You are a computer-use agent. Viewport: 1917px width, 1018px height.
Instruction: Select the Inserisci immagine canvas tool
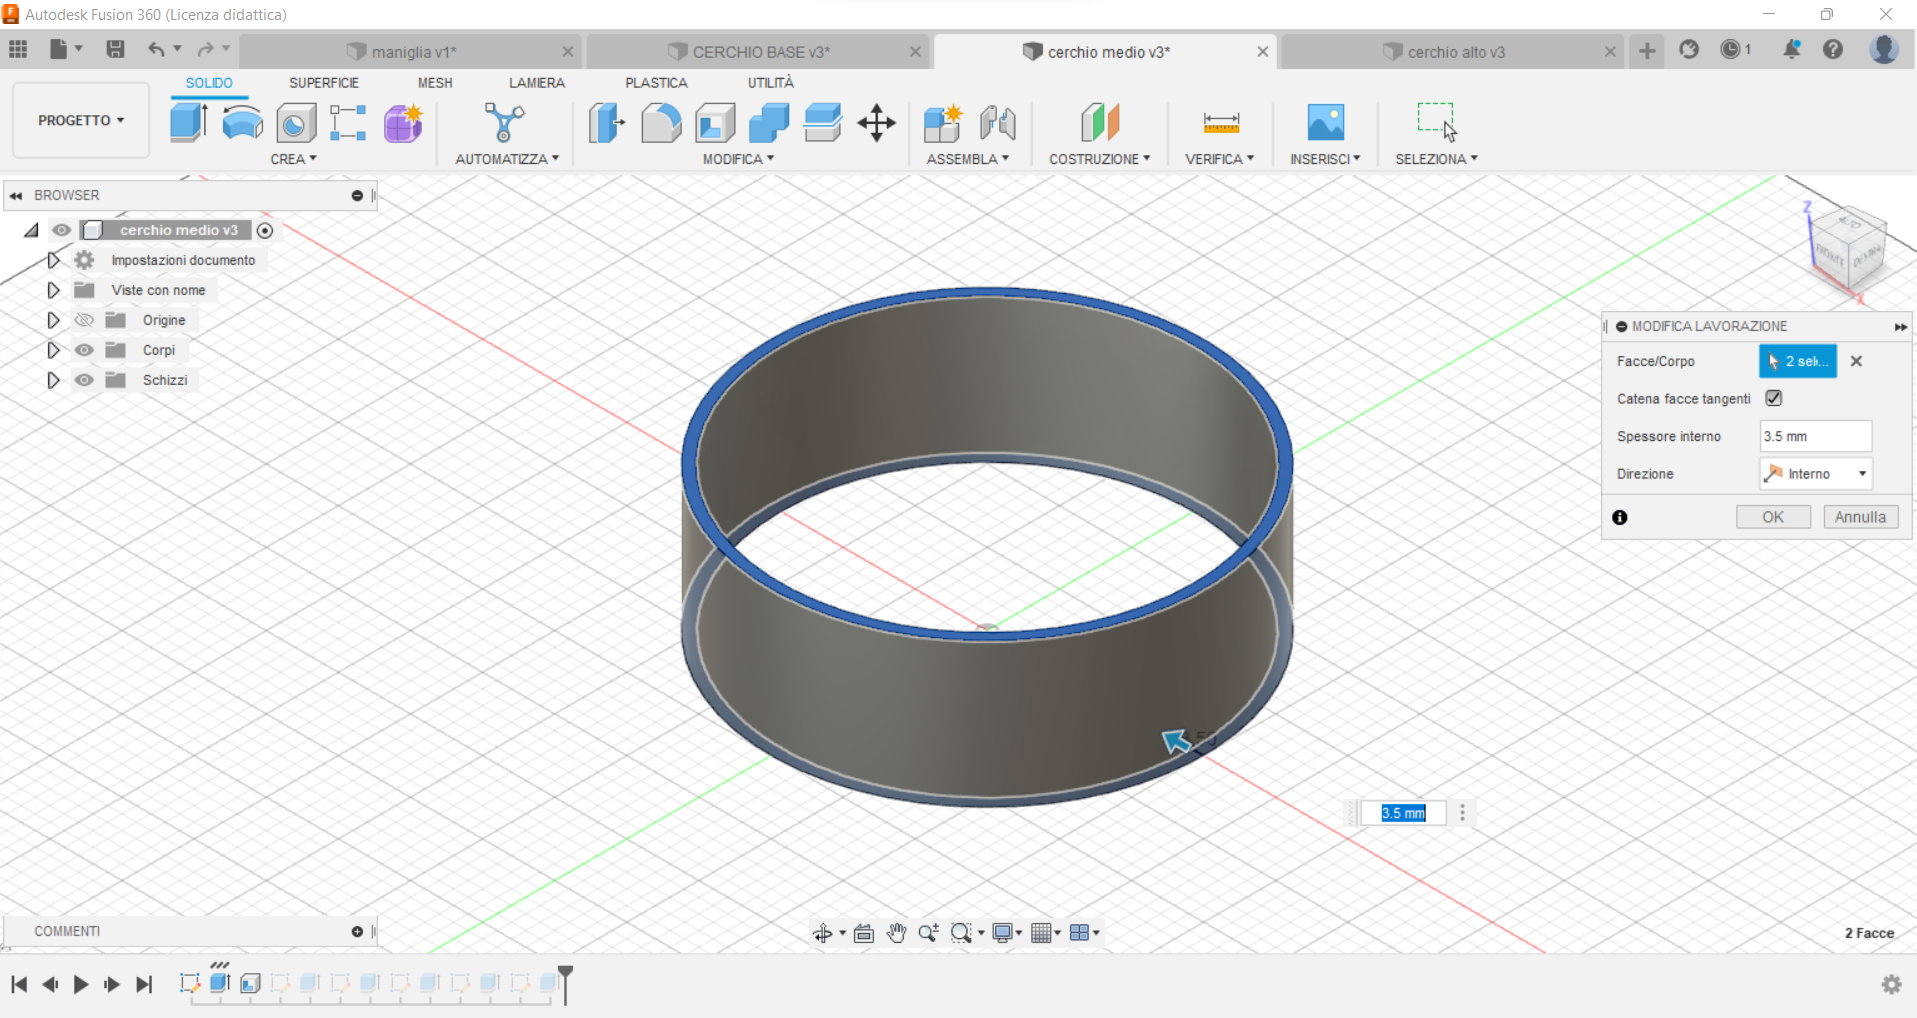(x=1324, y=122)
